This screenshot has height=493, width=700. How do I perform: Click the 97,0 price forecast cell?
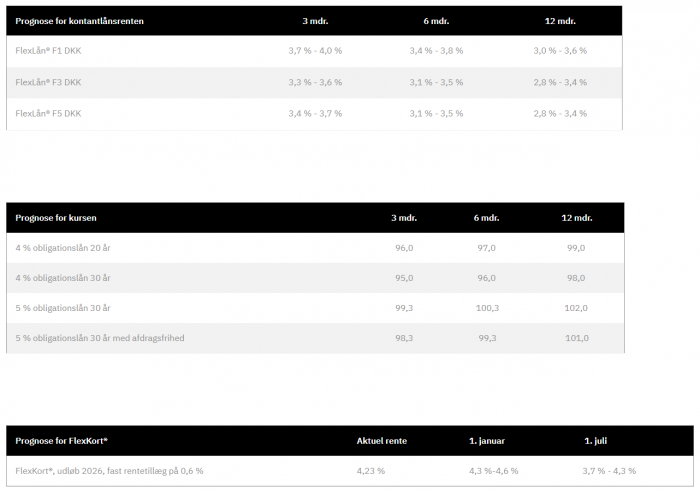point(487,248)
